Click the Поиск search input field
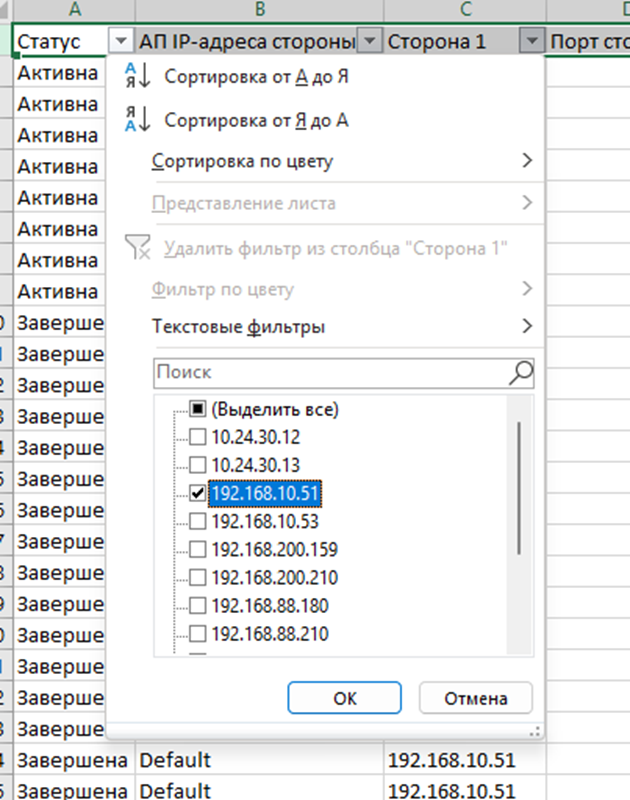630x800 pixels. 330,373
